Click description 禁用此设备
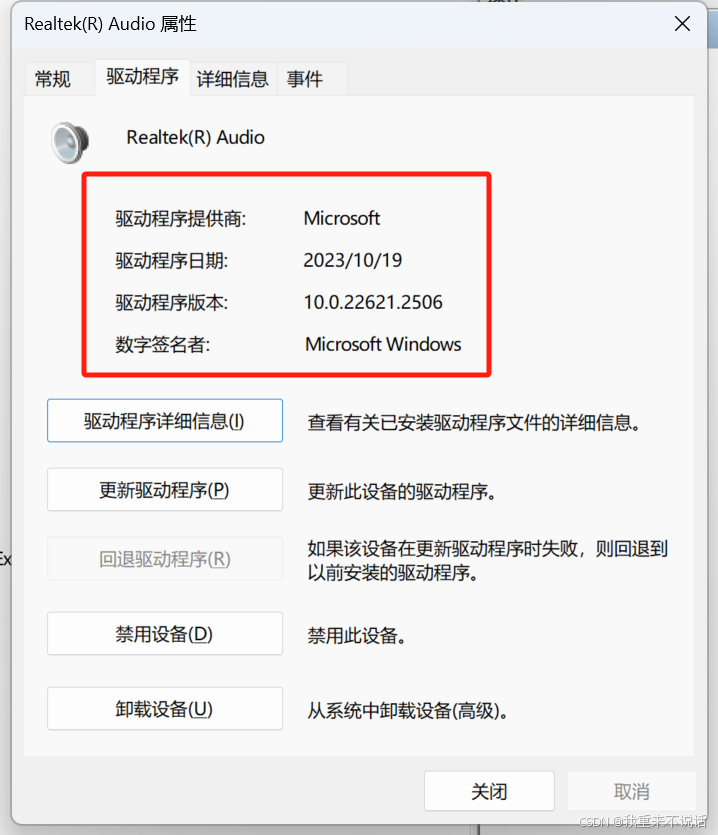718x835 pixels. [357, 635]
